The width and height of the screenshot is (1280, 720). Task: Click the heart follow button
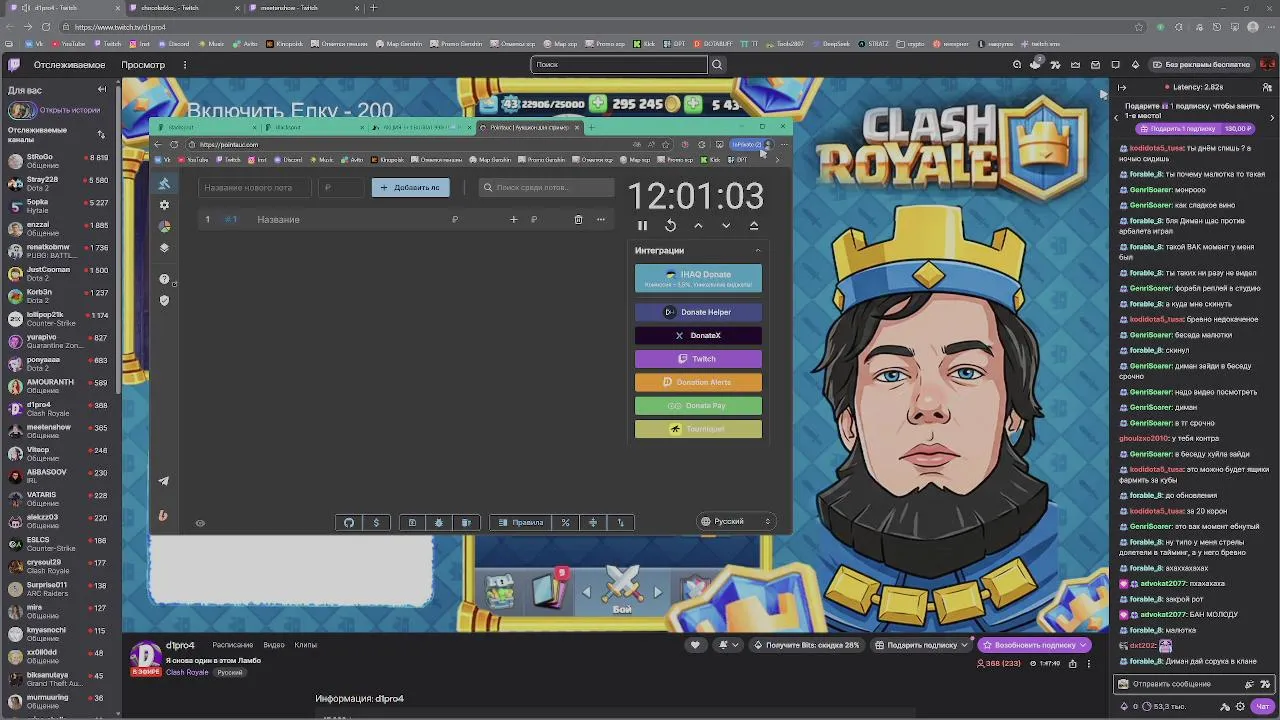(x=695, y=645)
